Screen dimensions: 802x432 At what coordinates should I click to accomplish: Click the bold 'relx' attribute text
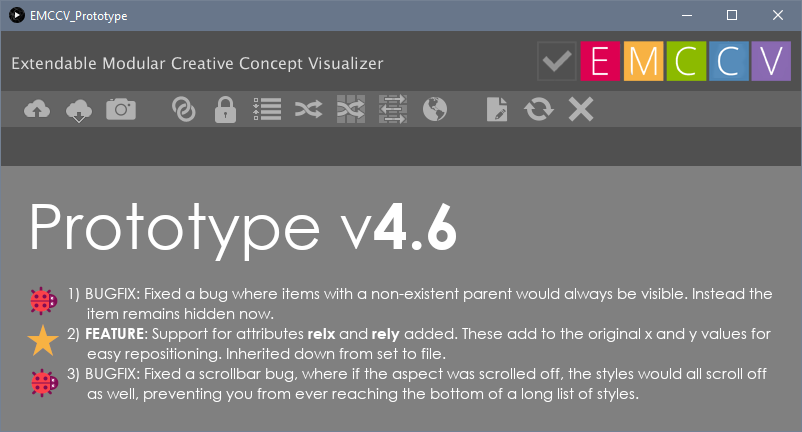[321, 334]
